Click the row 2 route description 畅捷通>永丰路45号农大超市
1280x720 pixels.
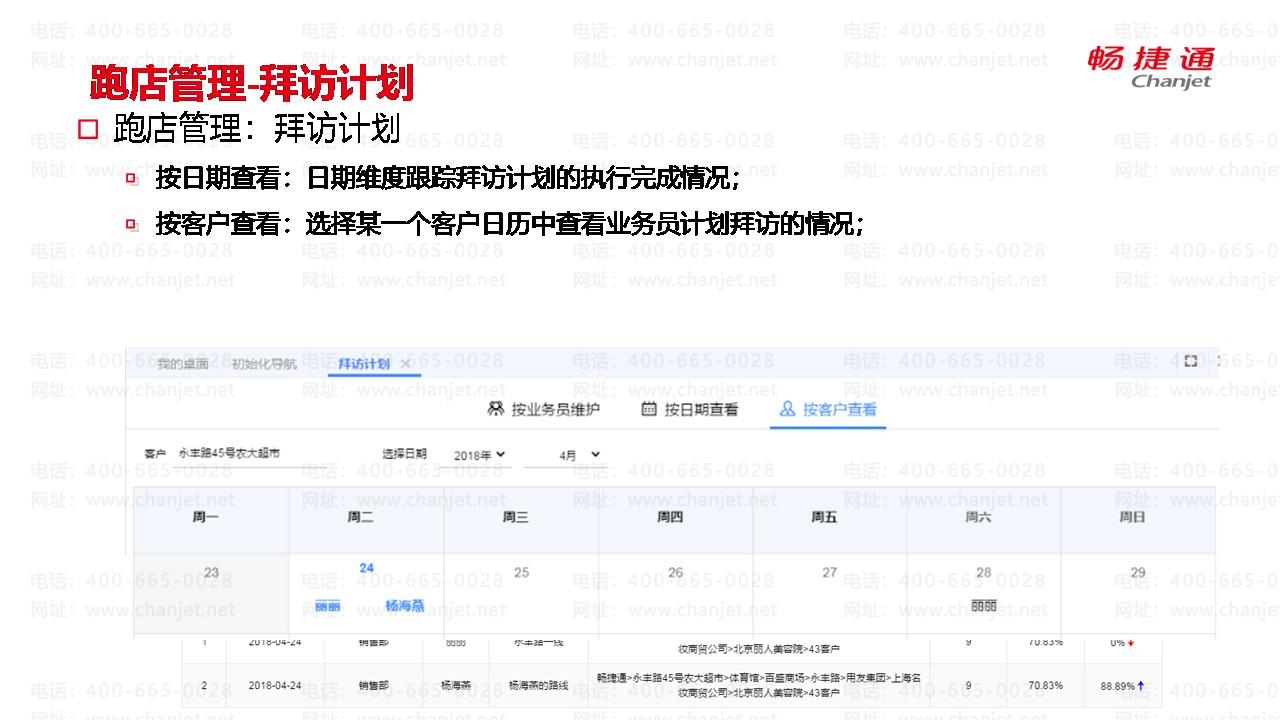pos(758,685)
